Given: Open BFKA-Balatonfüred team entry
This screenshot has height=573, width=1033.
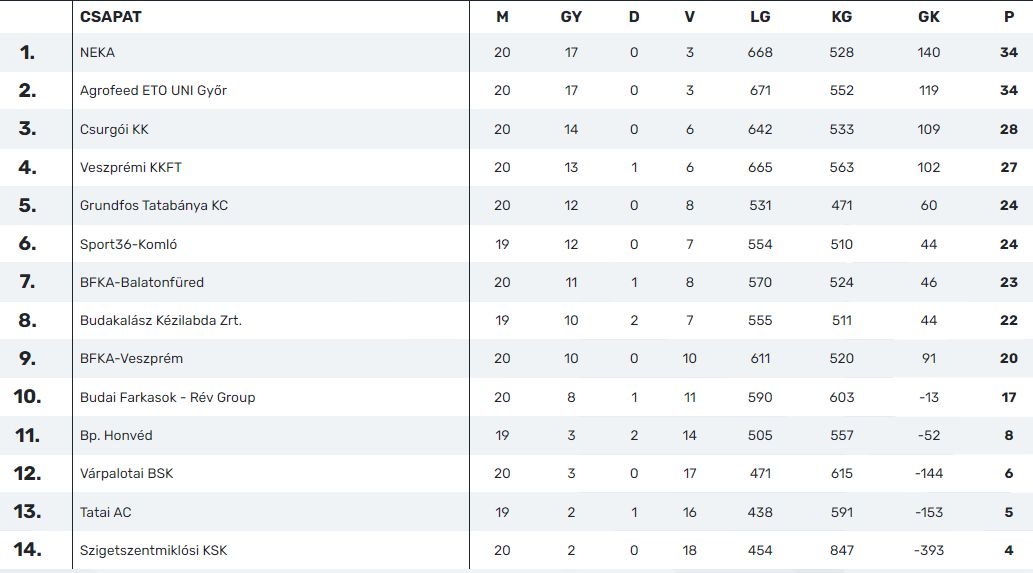Looking at the screenshot, I should tap(142, 283).
